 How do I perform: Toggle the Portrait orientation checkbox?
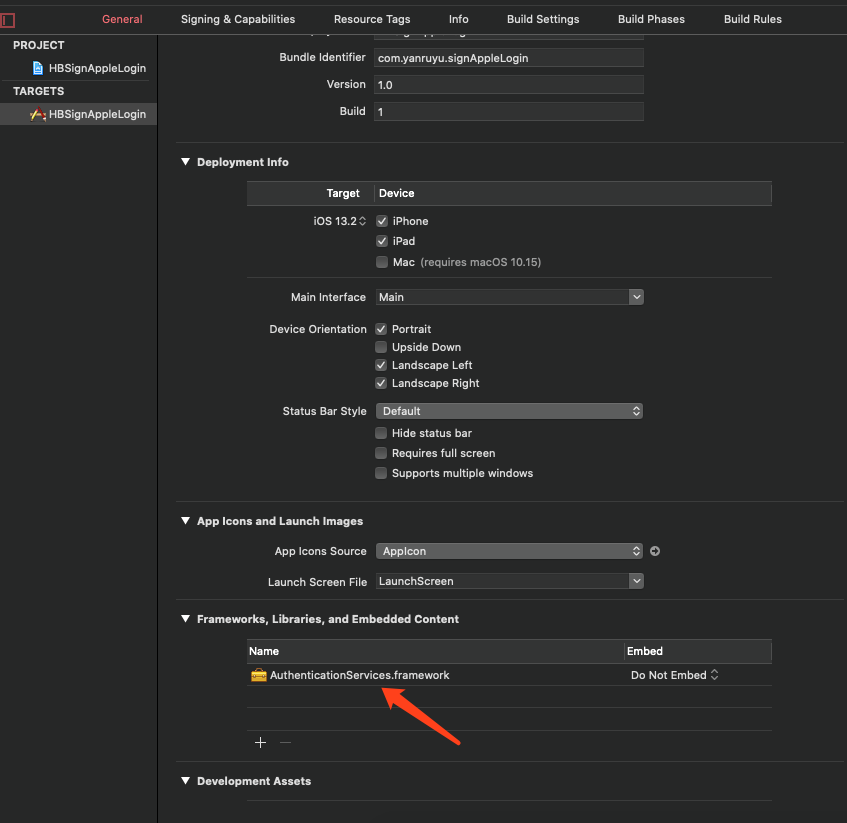tap(381, 329)
